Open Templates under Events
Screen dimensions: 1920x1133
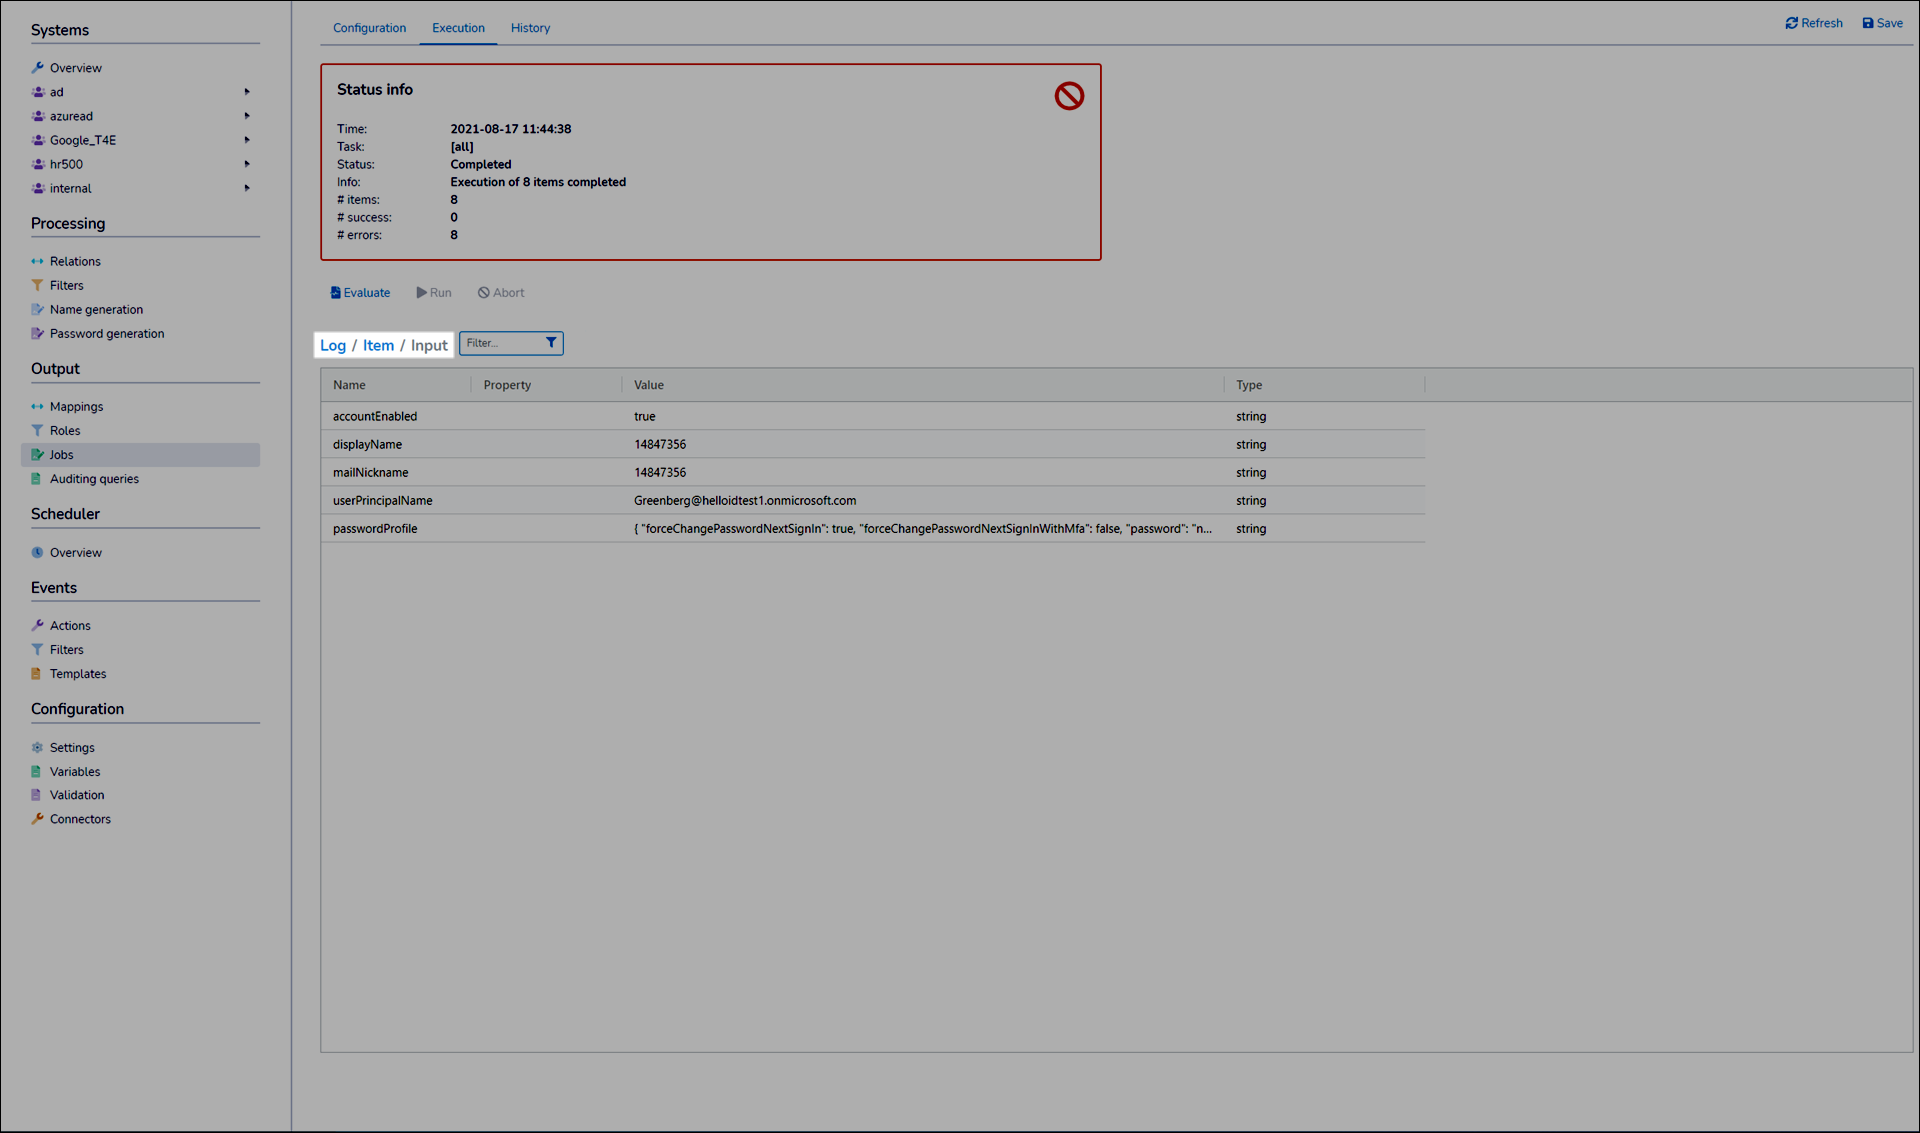click(x=78, y=674)
